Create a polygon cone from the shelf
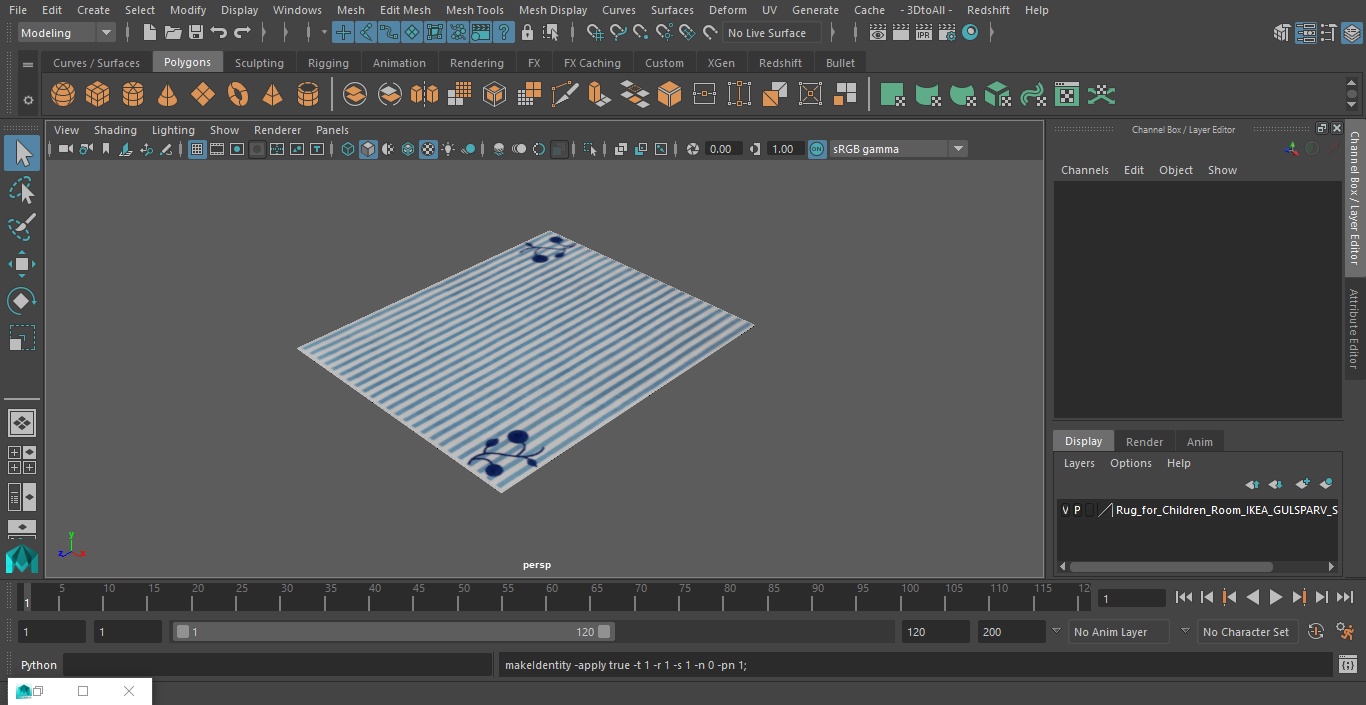This screenshot has height=705, width=1366. click(168, 95)
